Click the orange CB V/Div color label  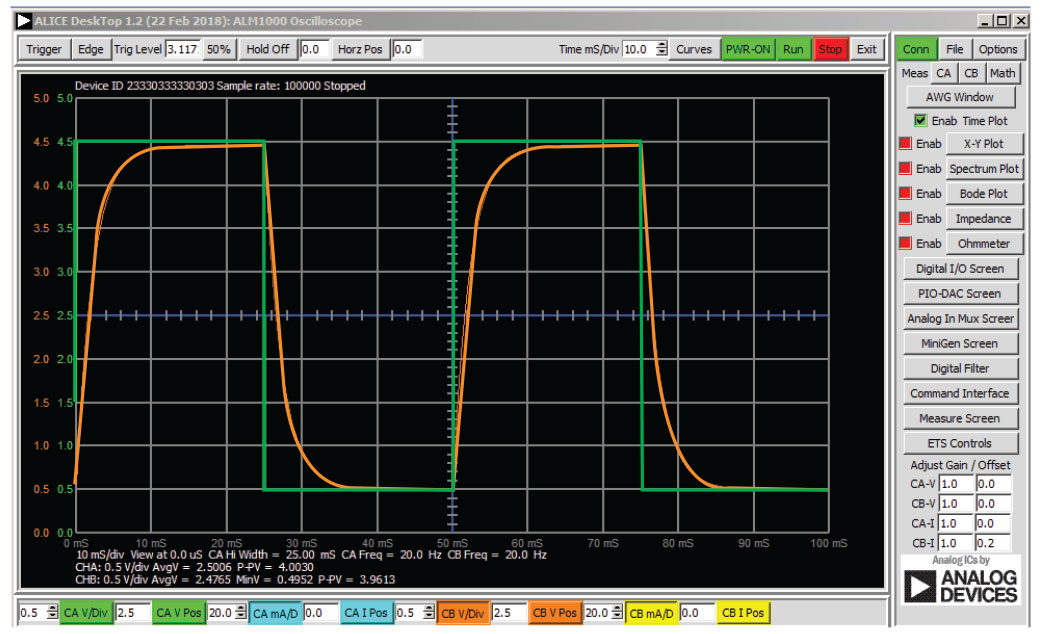click(463, 612)
